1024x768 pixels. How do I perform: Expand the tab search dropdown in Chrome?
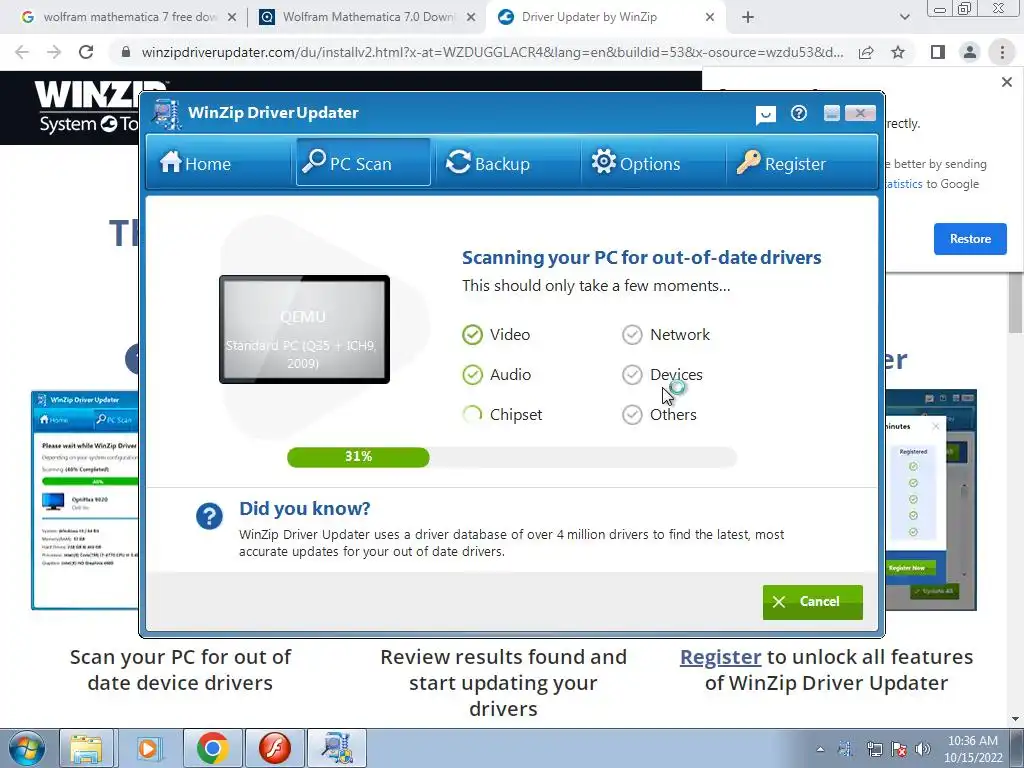click(904, 17)
